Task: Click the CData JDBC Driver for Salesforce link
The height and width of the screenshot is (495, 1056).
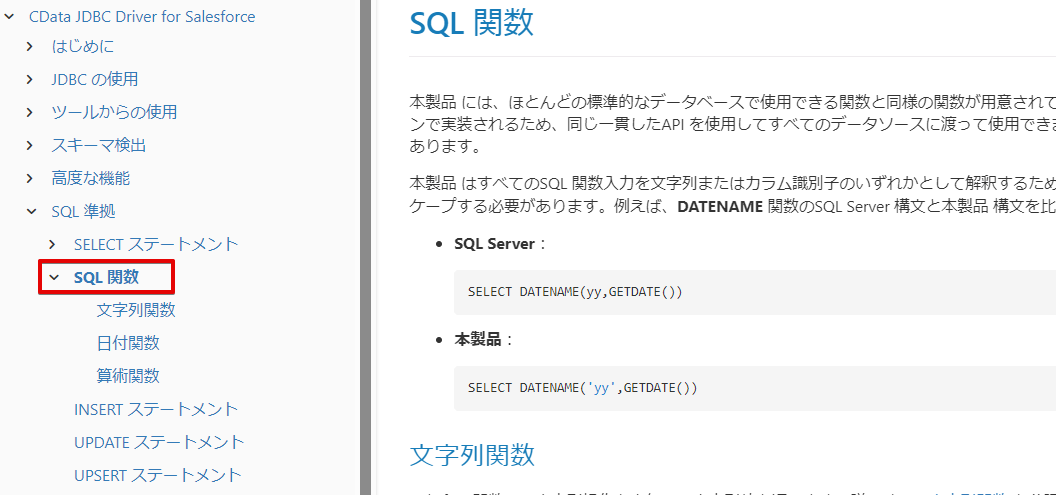Action: [142, 17]
